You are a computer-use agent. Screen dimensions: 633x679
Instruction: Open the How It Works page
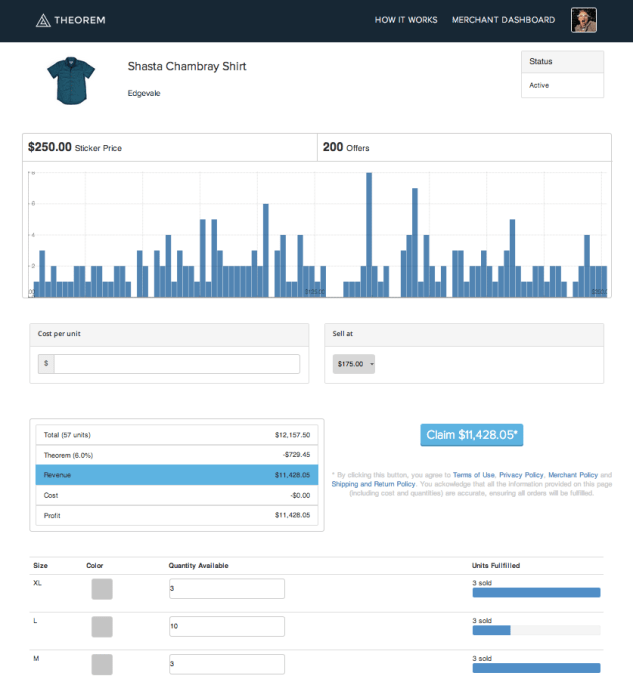tap(405, 20)
